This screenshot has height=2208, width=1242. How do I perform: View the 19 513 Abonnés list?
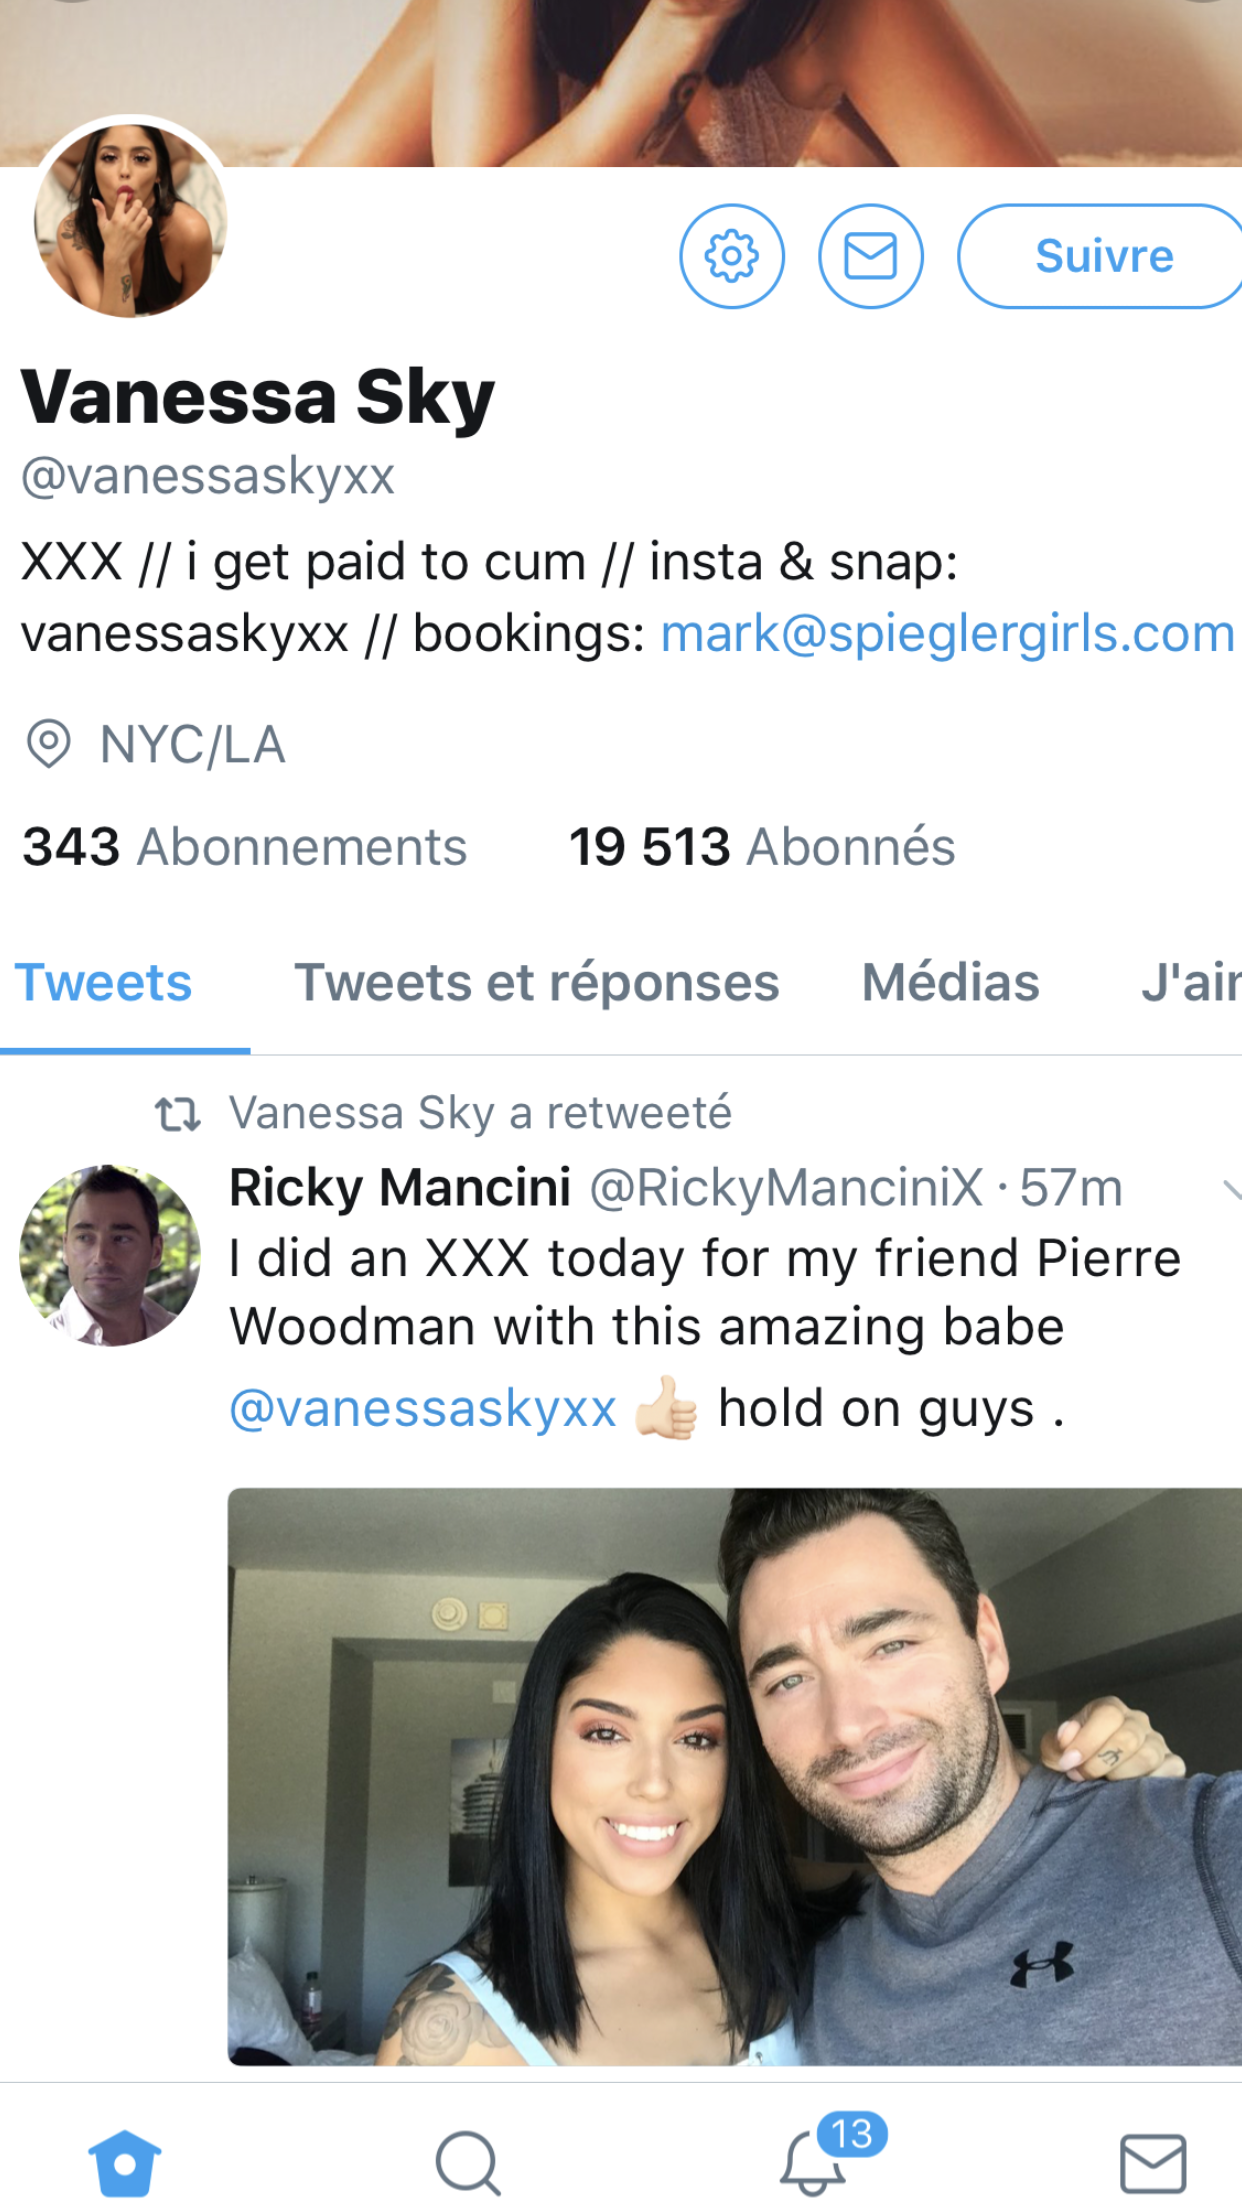coord(762,847)
